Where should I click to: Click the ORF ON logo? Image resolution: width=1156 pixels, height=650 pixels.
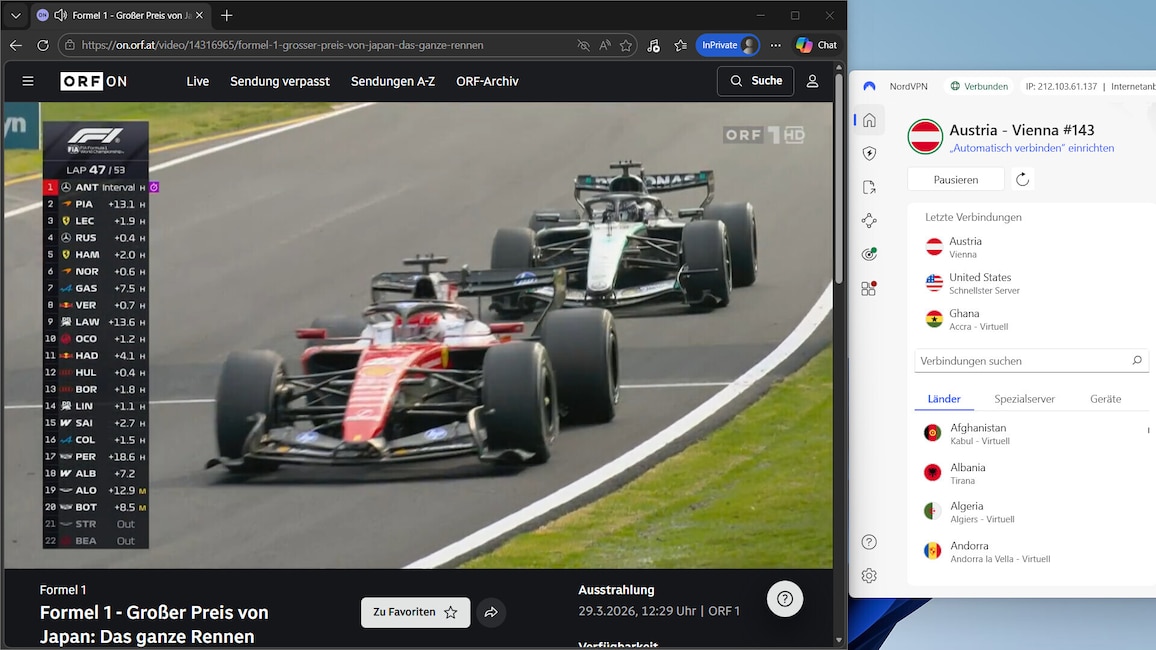(94, 81)
